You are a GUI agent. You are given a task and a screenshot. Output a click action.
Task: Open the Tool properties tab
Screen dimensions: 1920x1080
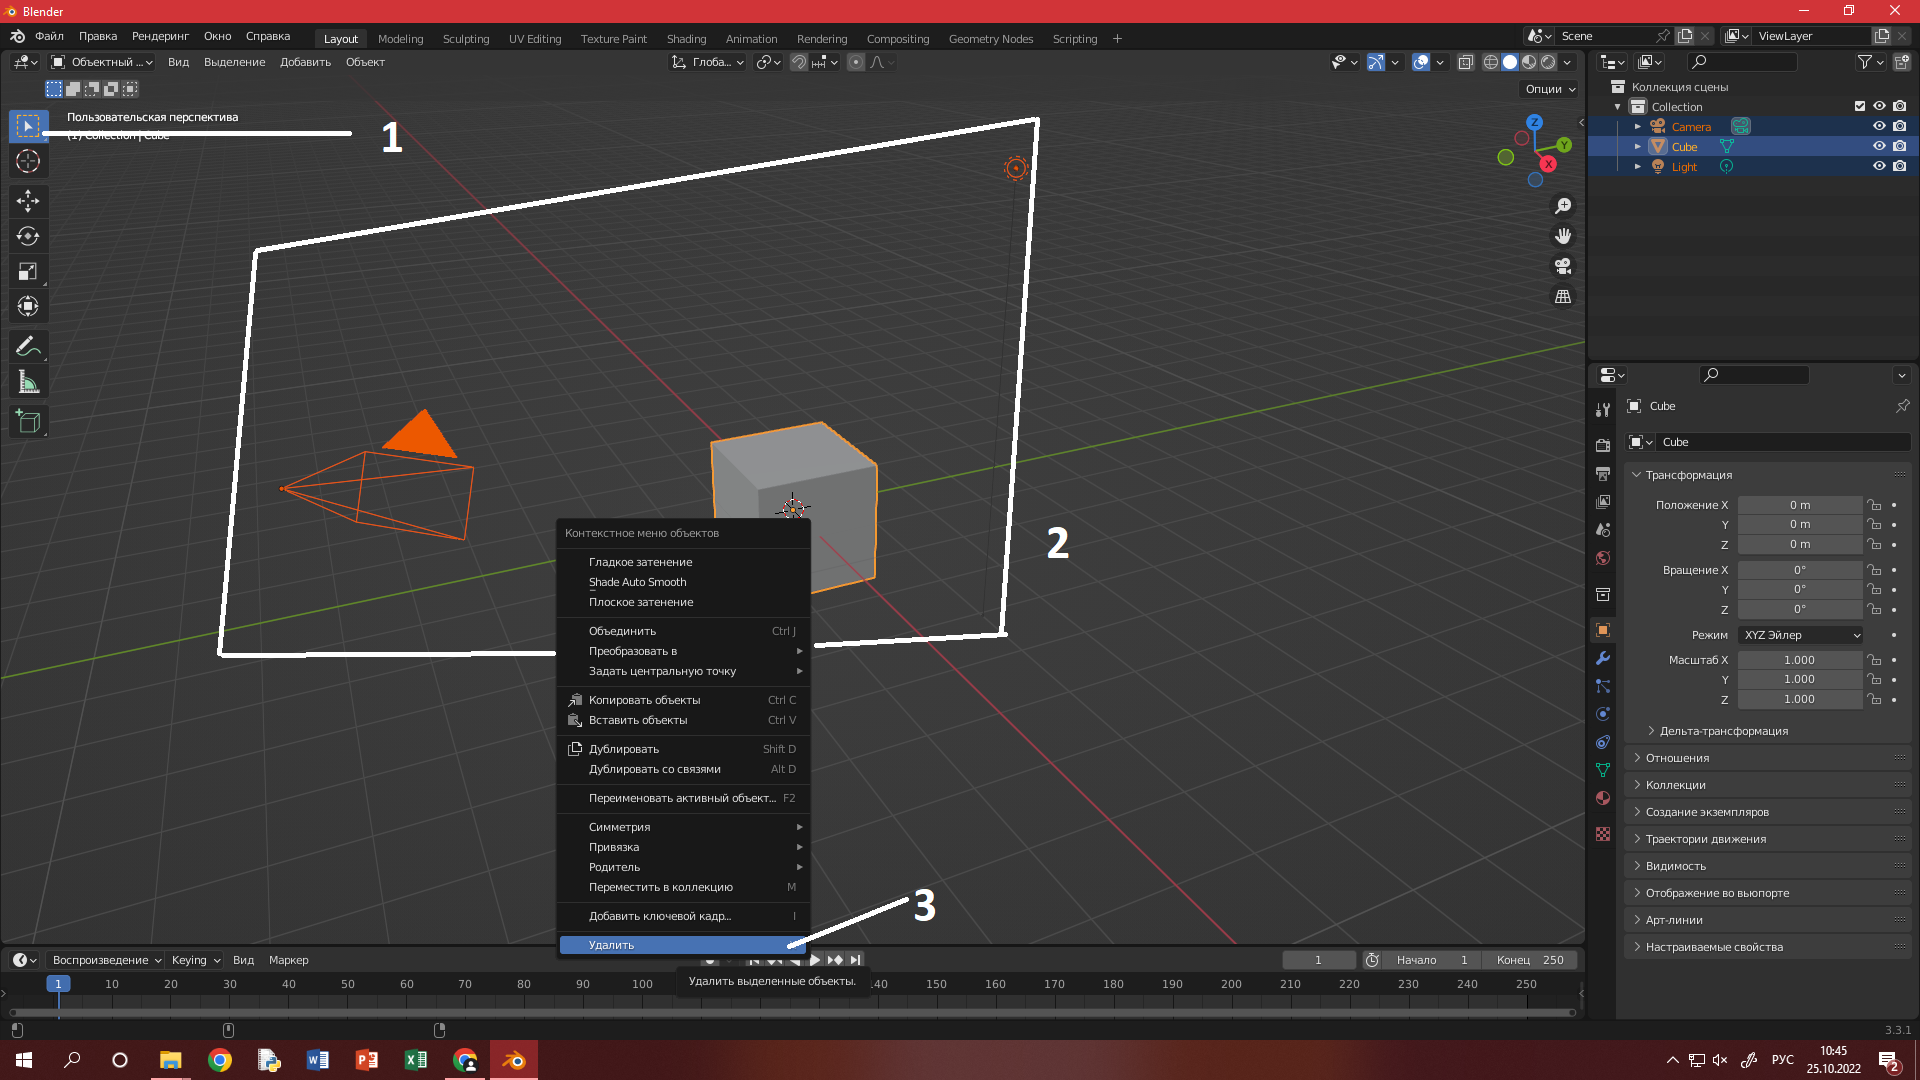tap(1603, 409)
